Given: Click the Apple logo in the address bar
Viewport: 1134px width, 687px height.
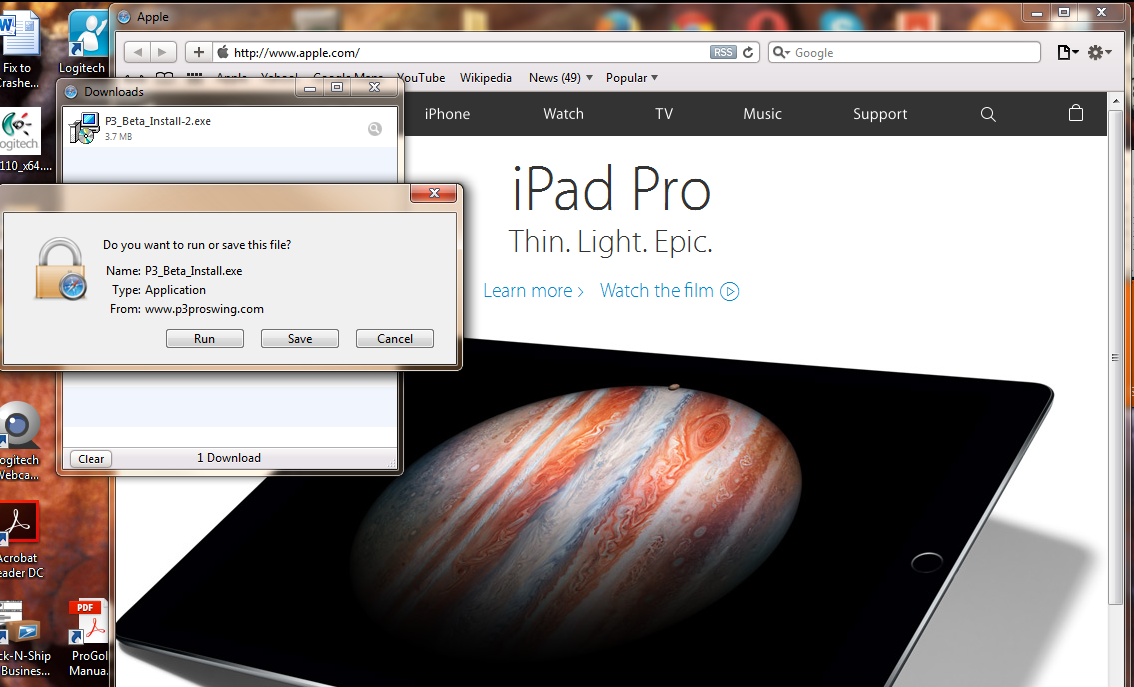Looking at the screenshot, I should coord(223,52).
